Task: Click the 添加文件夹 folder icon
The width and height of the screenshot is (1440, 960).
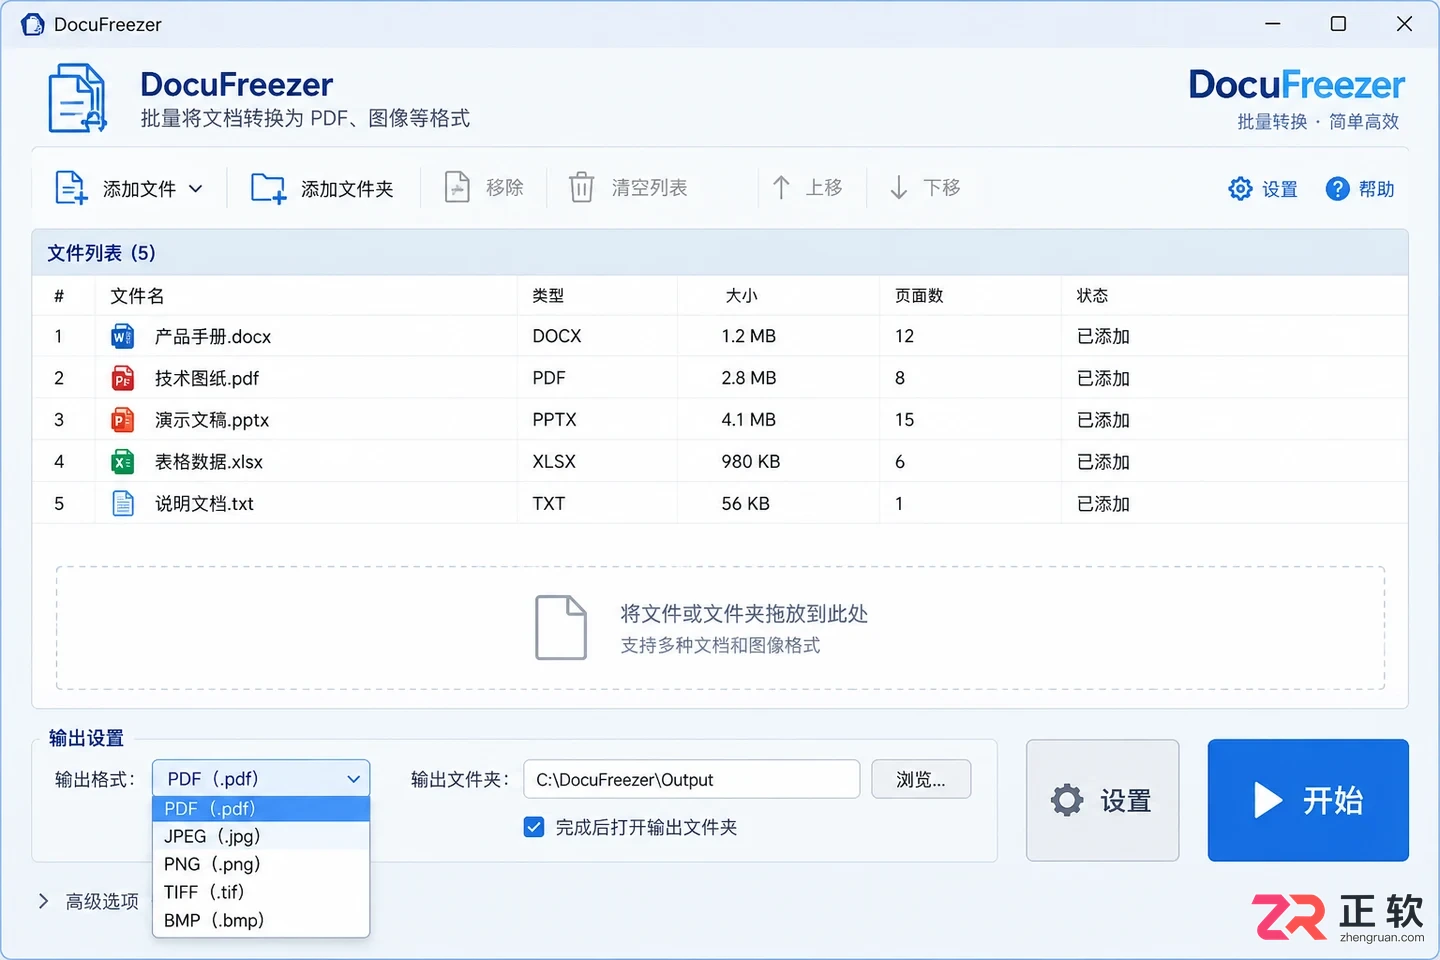Action: click(x=268, y=188)
